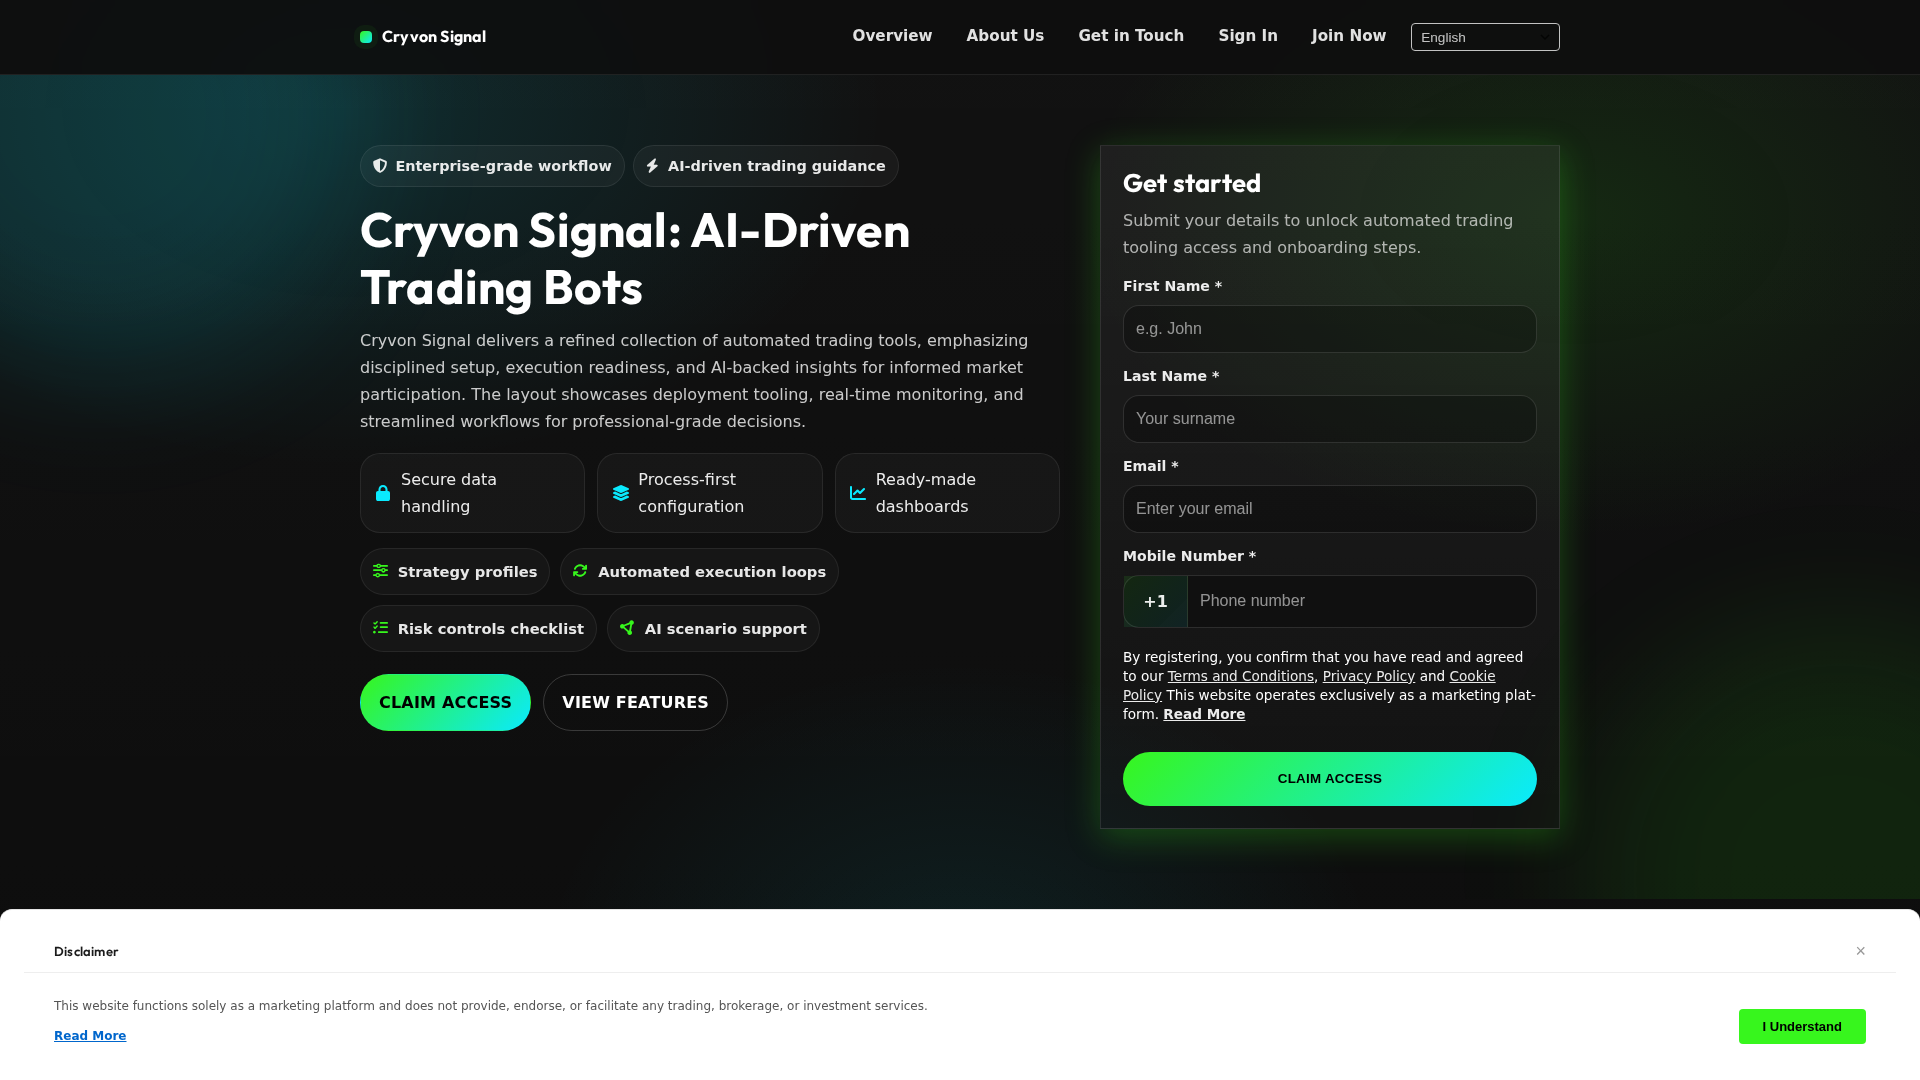This screenshot has width=1920, height=1080.
Task: Open the +1 country code selector
Action: tap(1156, 601)
